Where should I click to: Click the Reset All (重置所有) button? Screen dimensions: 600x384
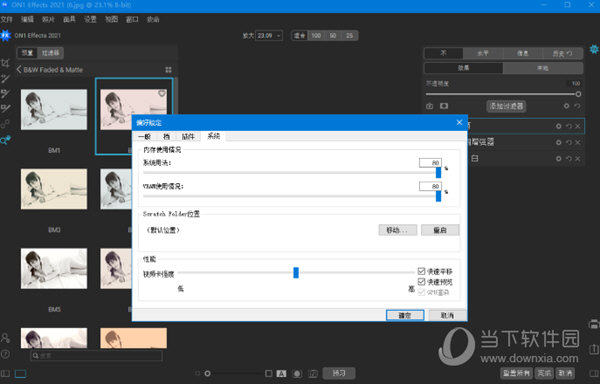click(x=516, y=373)
